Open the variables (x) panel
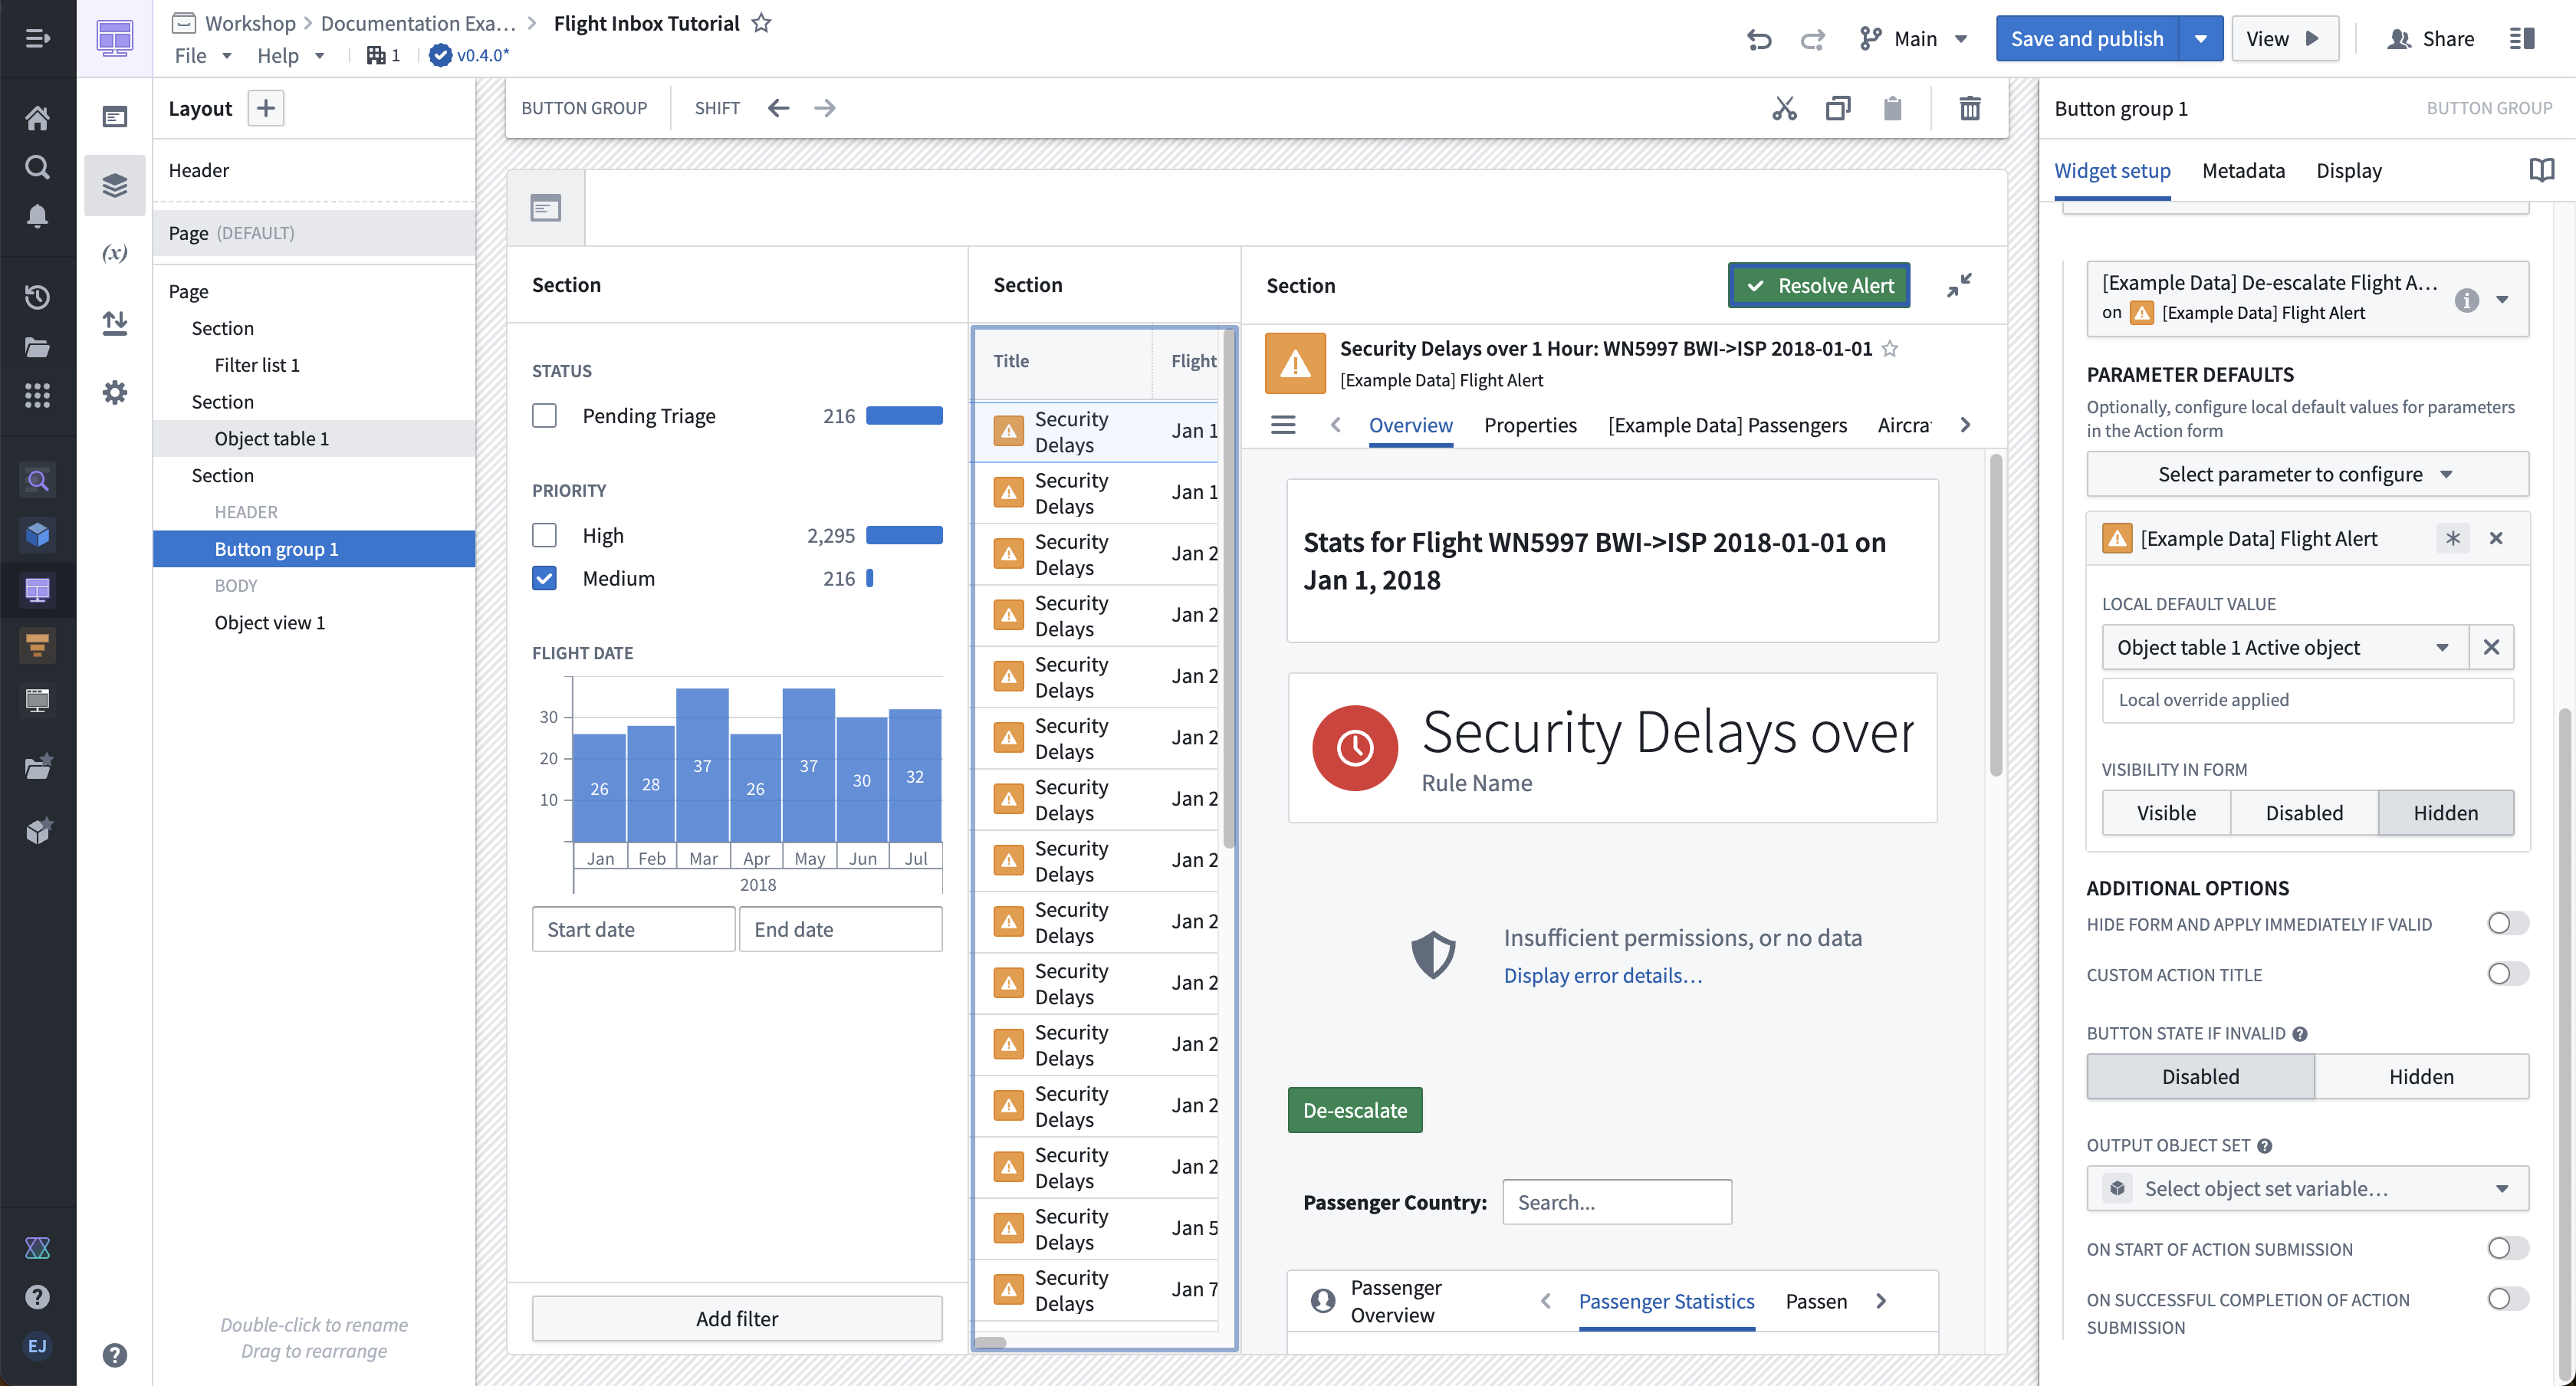 coord(115,253)
